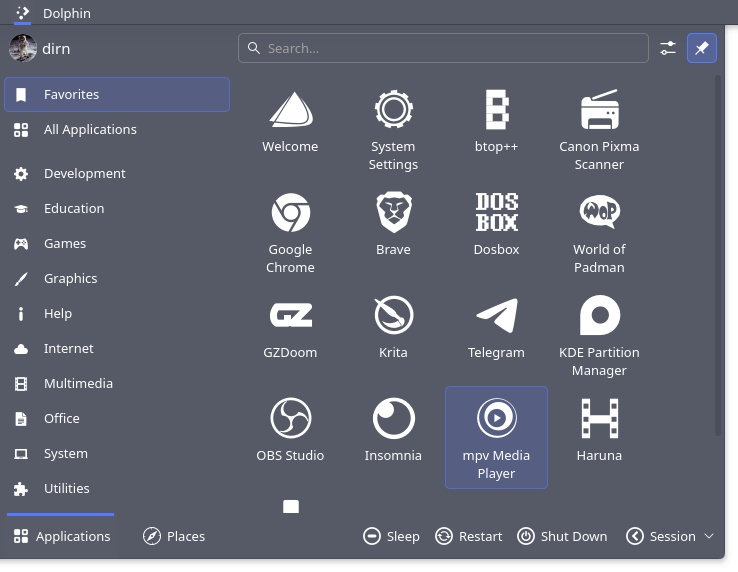Screen dimensions: 738x572
Task: Open KDE Partition Manager
Action: 599,325
